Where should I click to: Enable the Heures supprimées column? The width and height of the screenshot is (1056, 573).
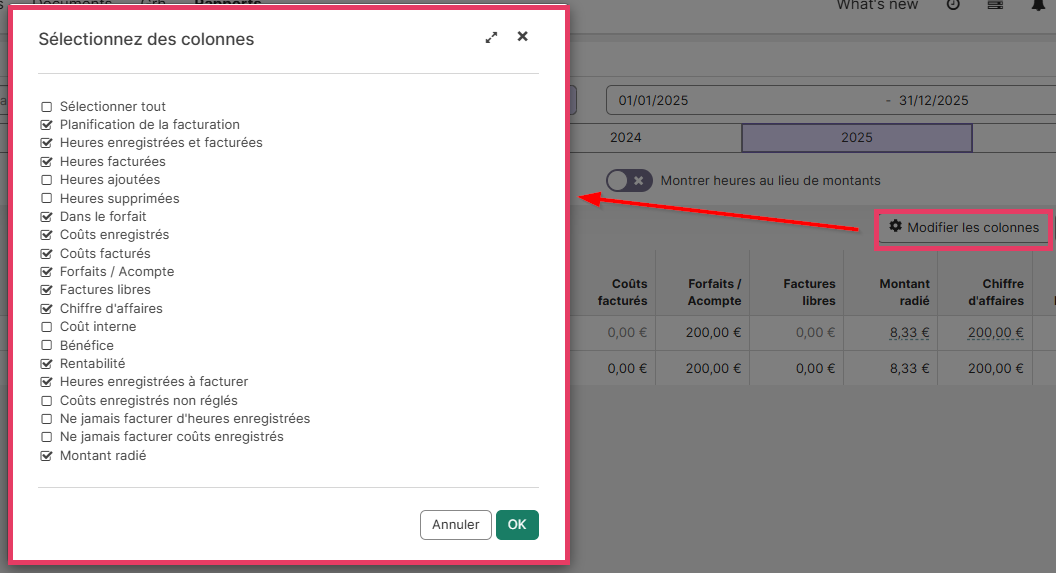46,199
